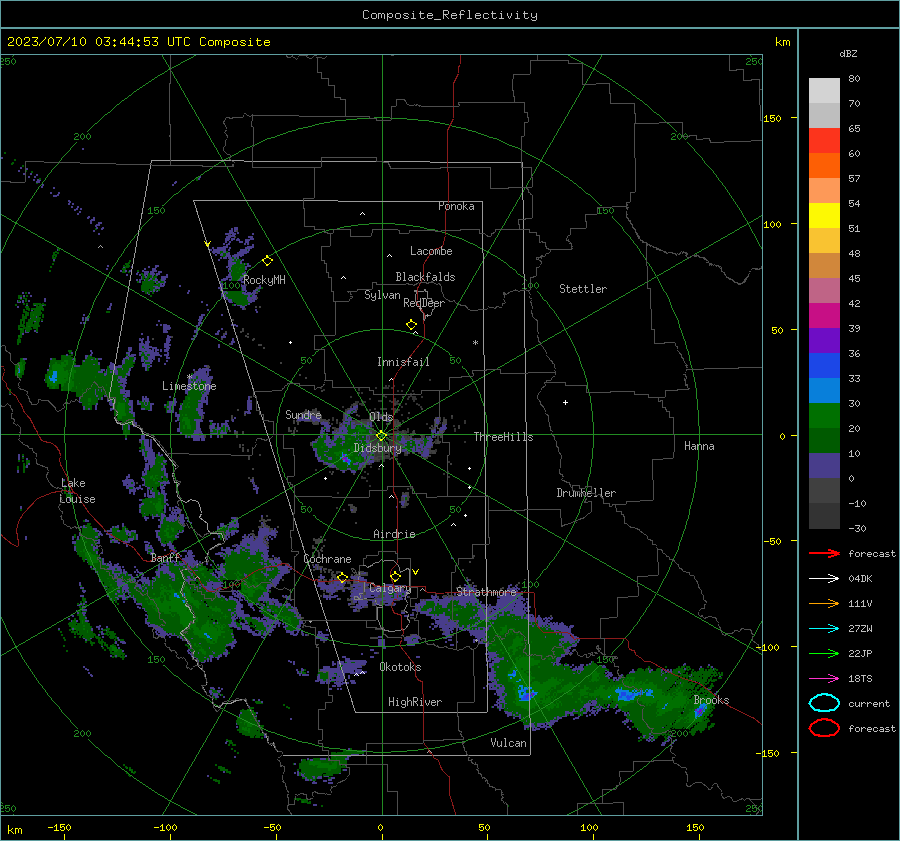The width and height of the screenshot is (900, 841).
Task: Click the Banff town label
Action: pos(165,558)
